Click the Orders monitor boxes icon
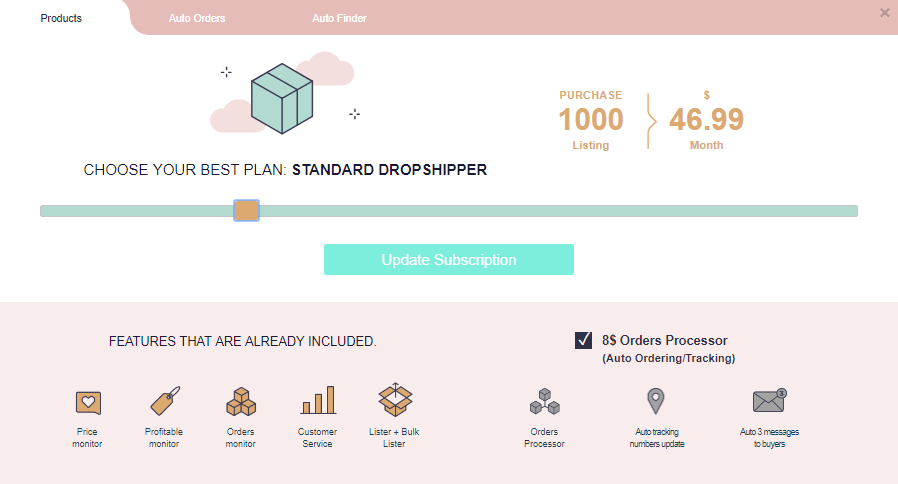The height and width of the screenshot is (484, 898). (241, 401)
